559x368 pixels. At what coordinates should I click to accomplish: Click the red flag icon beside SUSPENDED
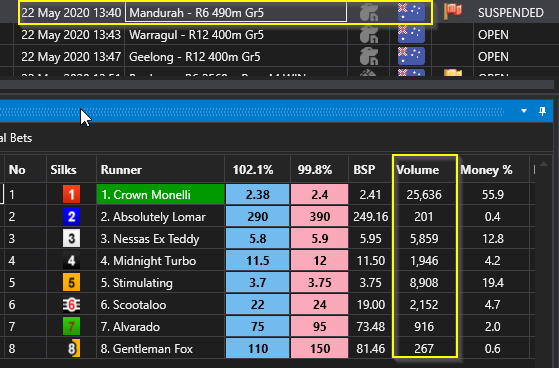[453, 12]
